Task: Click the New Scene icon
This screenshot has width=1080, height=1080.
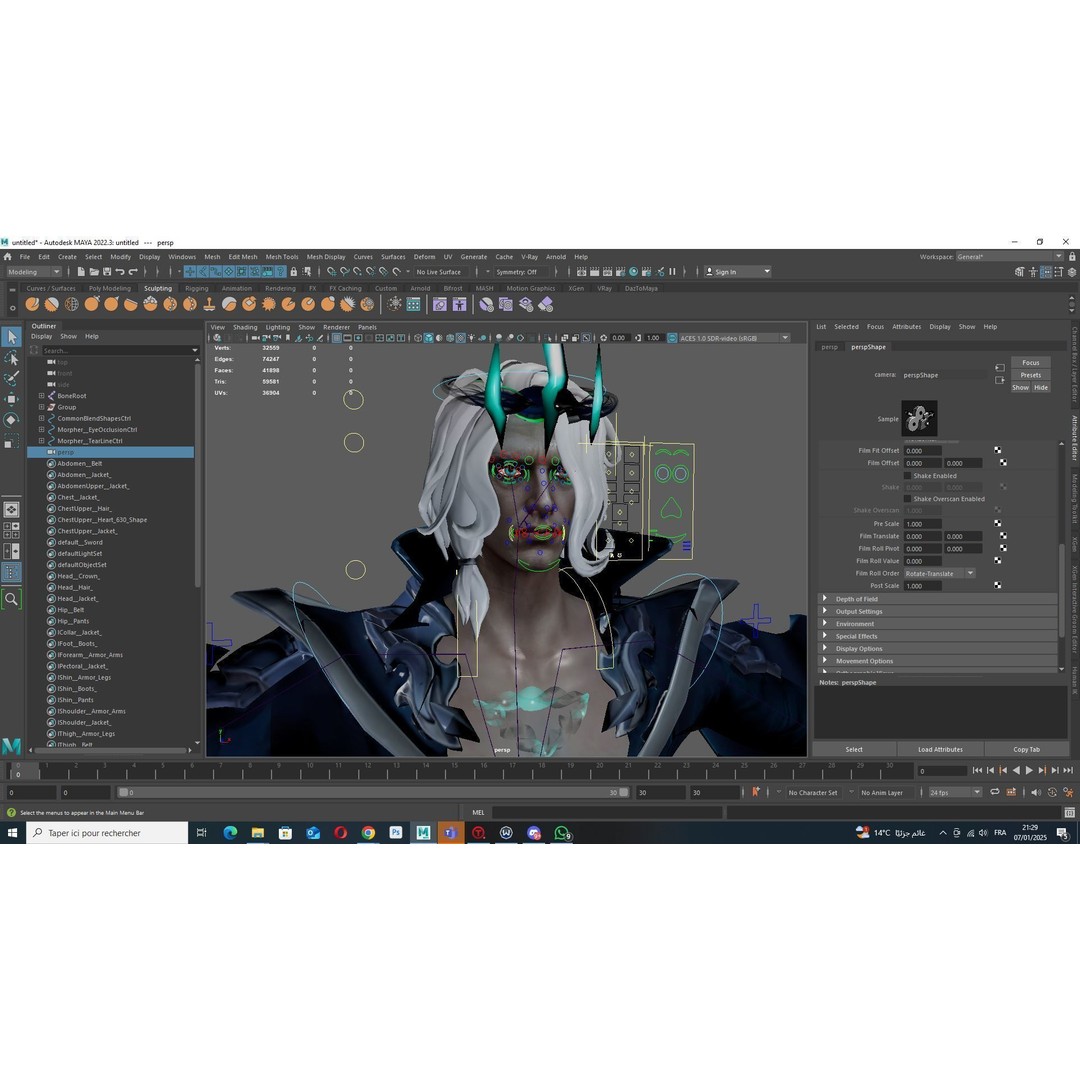Action: (x=81, y=271)
